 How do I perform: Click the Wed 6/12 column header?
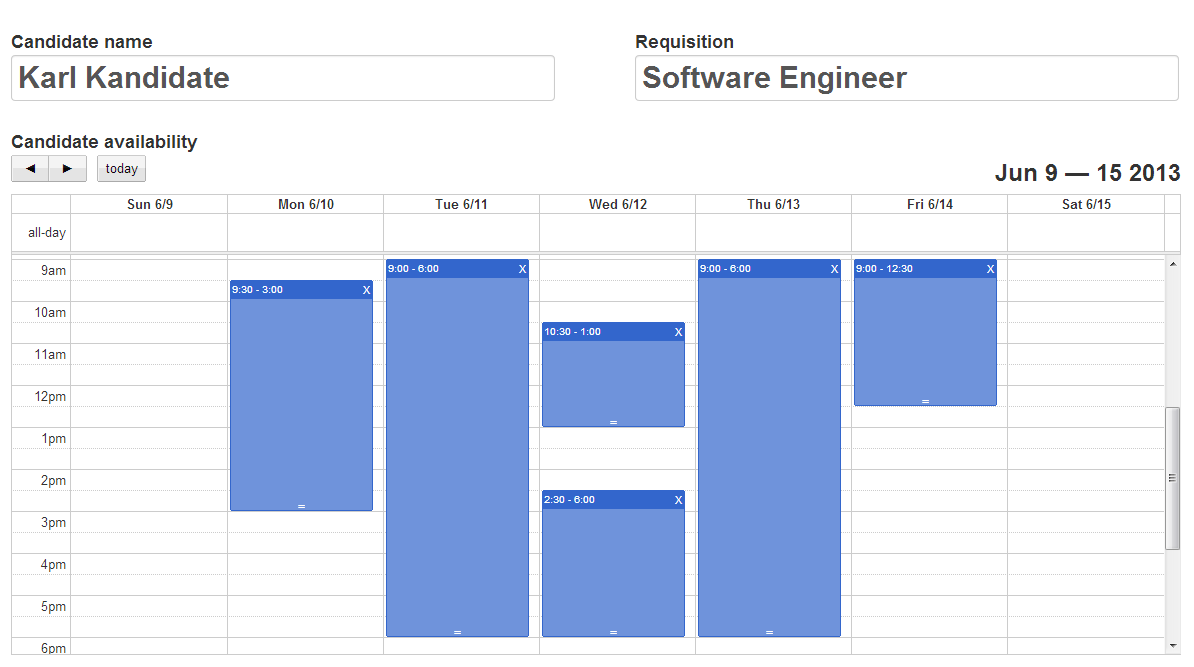pos(618,205)
